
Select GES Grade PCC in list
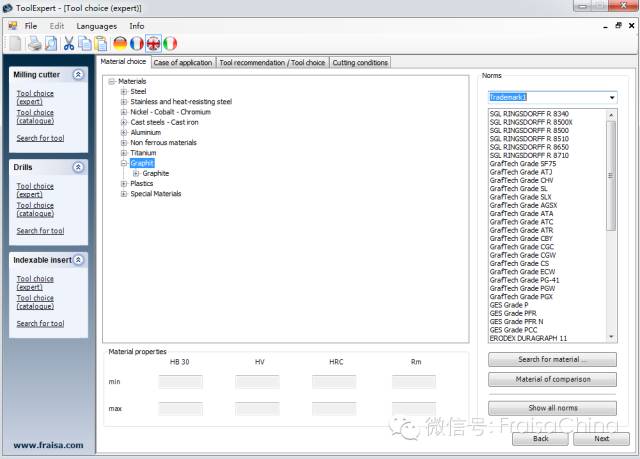(513, 330)
